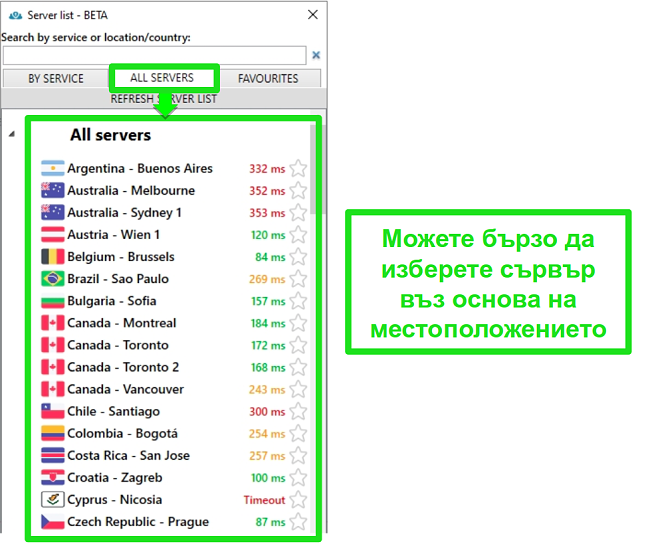Select Australia - Sydney 1 server

tap(124, 213)
